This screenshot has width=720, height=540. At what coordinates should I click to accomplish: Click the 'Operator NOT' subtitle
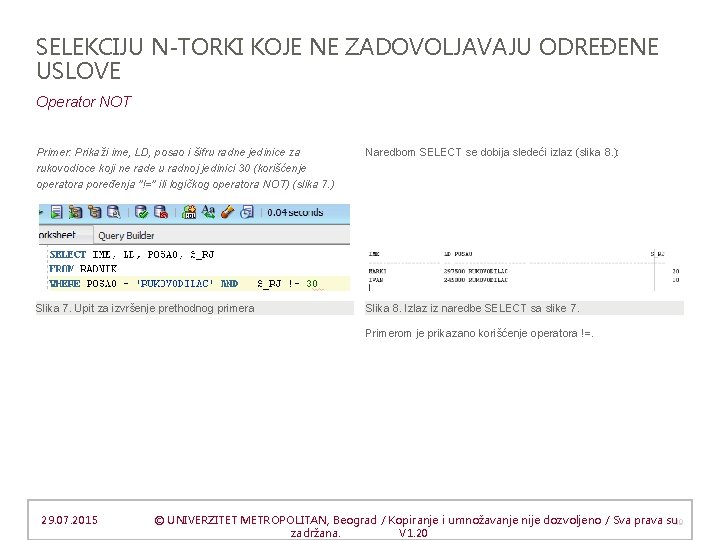[x=84, y=101]
